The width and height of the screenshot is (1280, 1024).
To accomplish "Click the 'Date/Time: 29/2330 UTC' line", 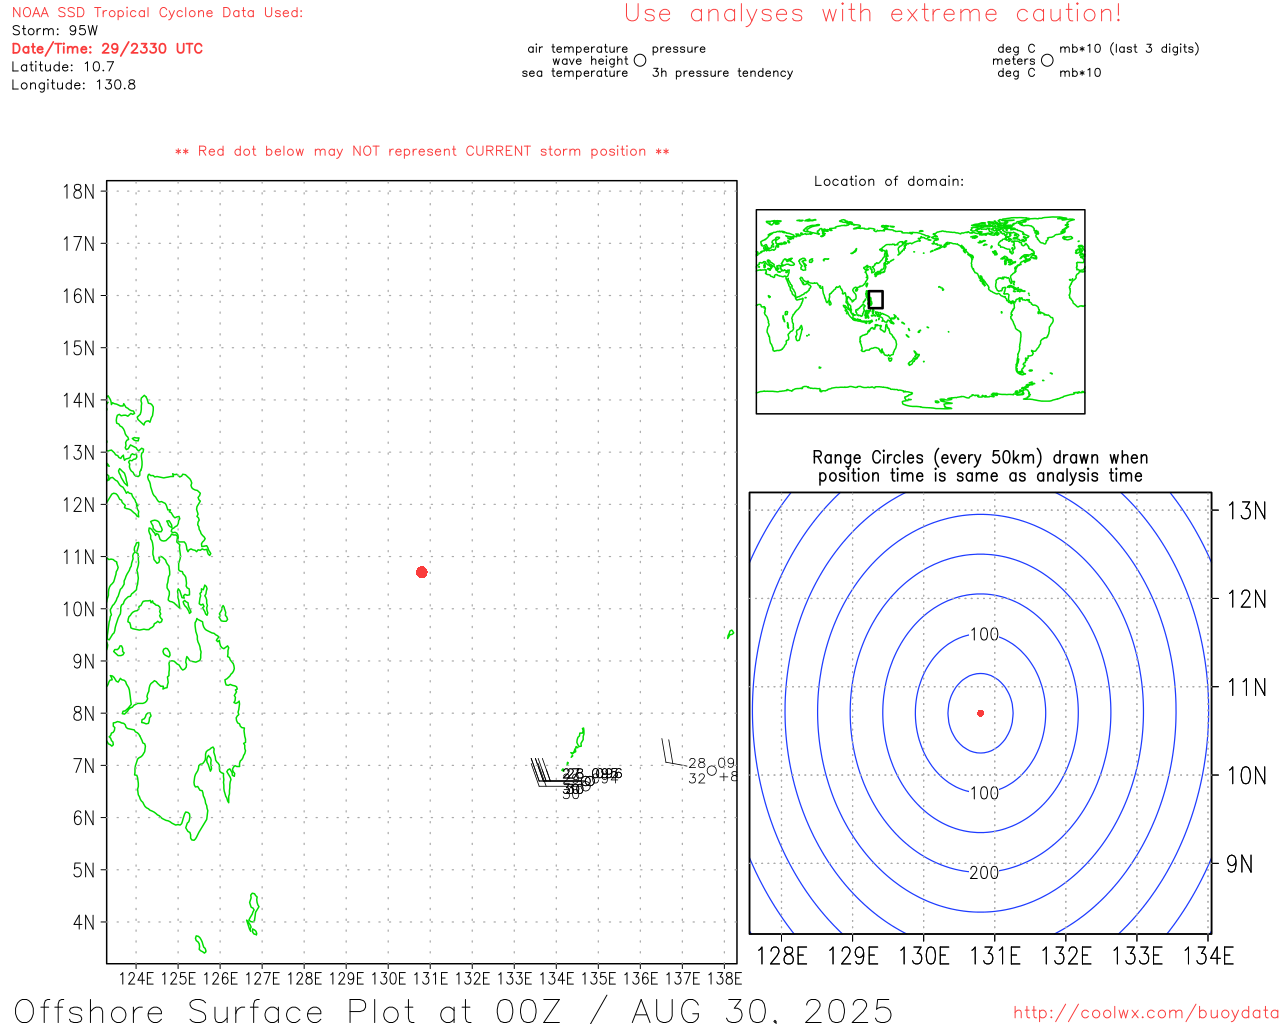I will 107,49.
